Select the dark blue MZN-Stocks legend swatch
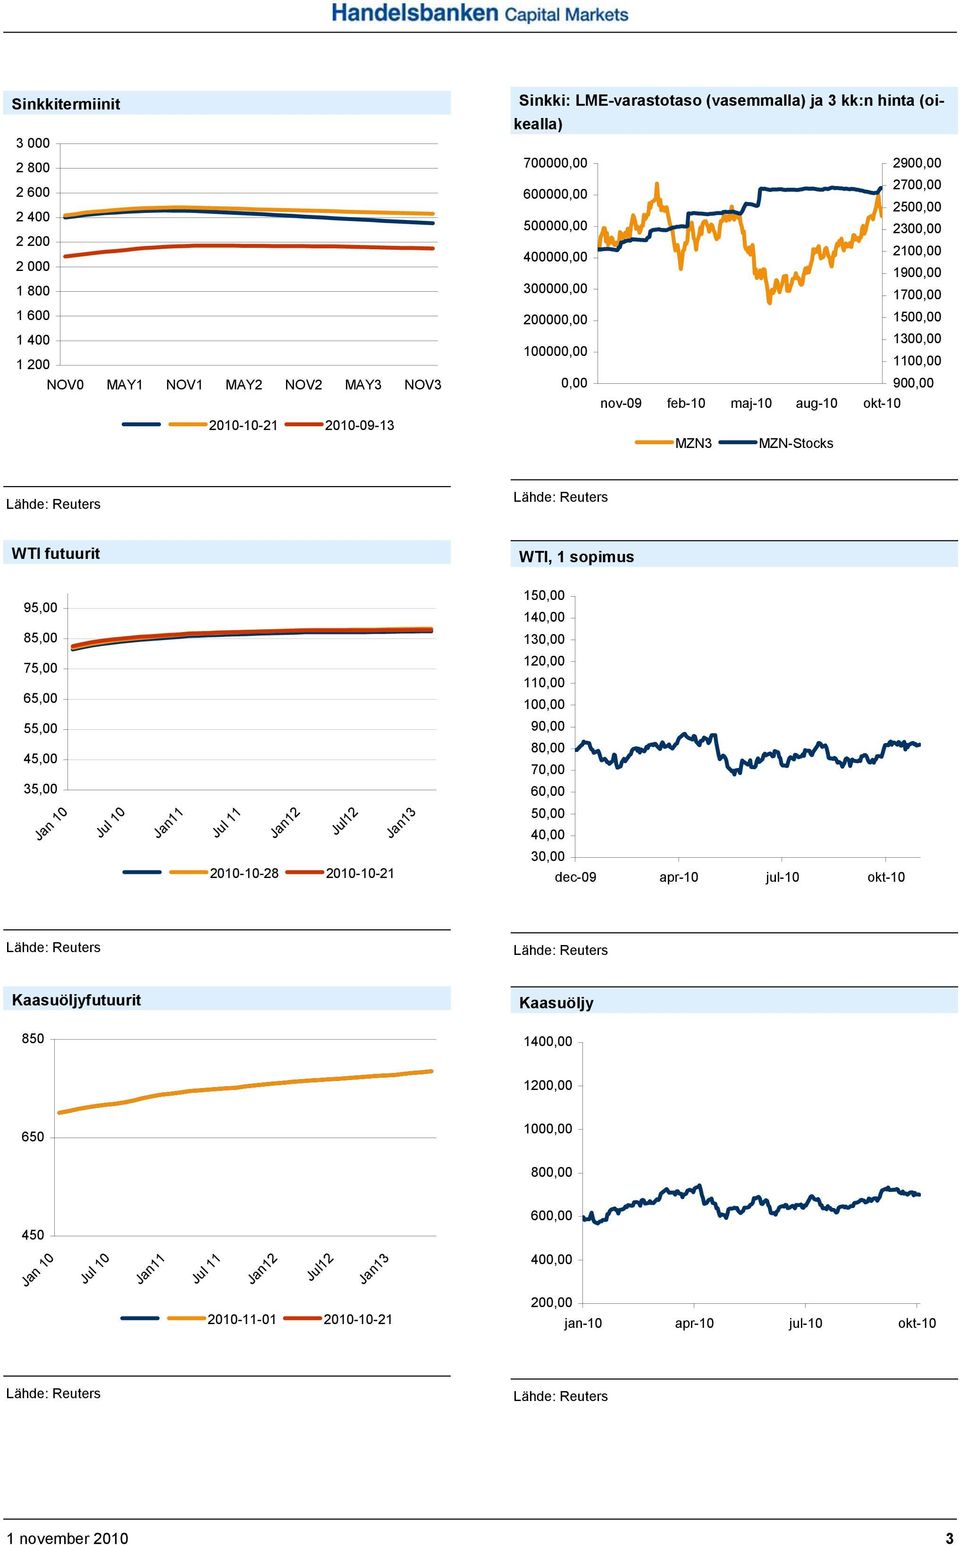The height and width of the screenshot is (1545, 960). (738, 443)
